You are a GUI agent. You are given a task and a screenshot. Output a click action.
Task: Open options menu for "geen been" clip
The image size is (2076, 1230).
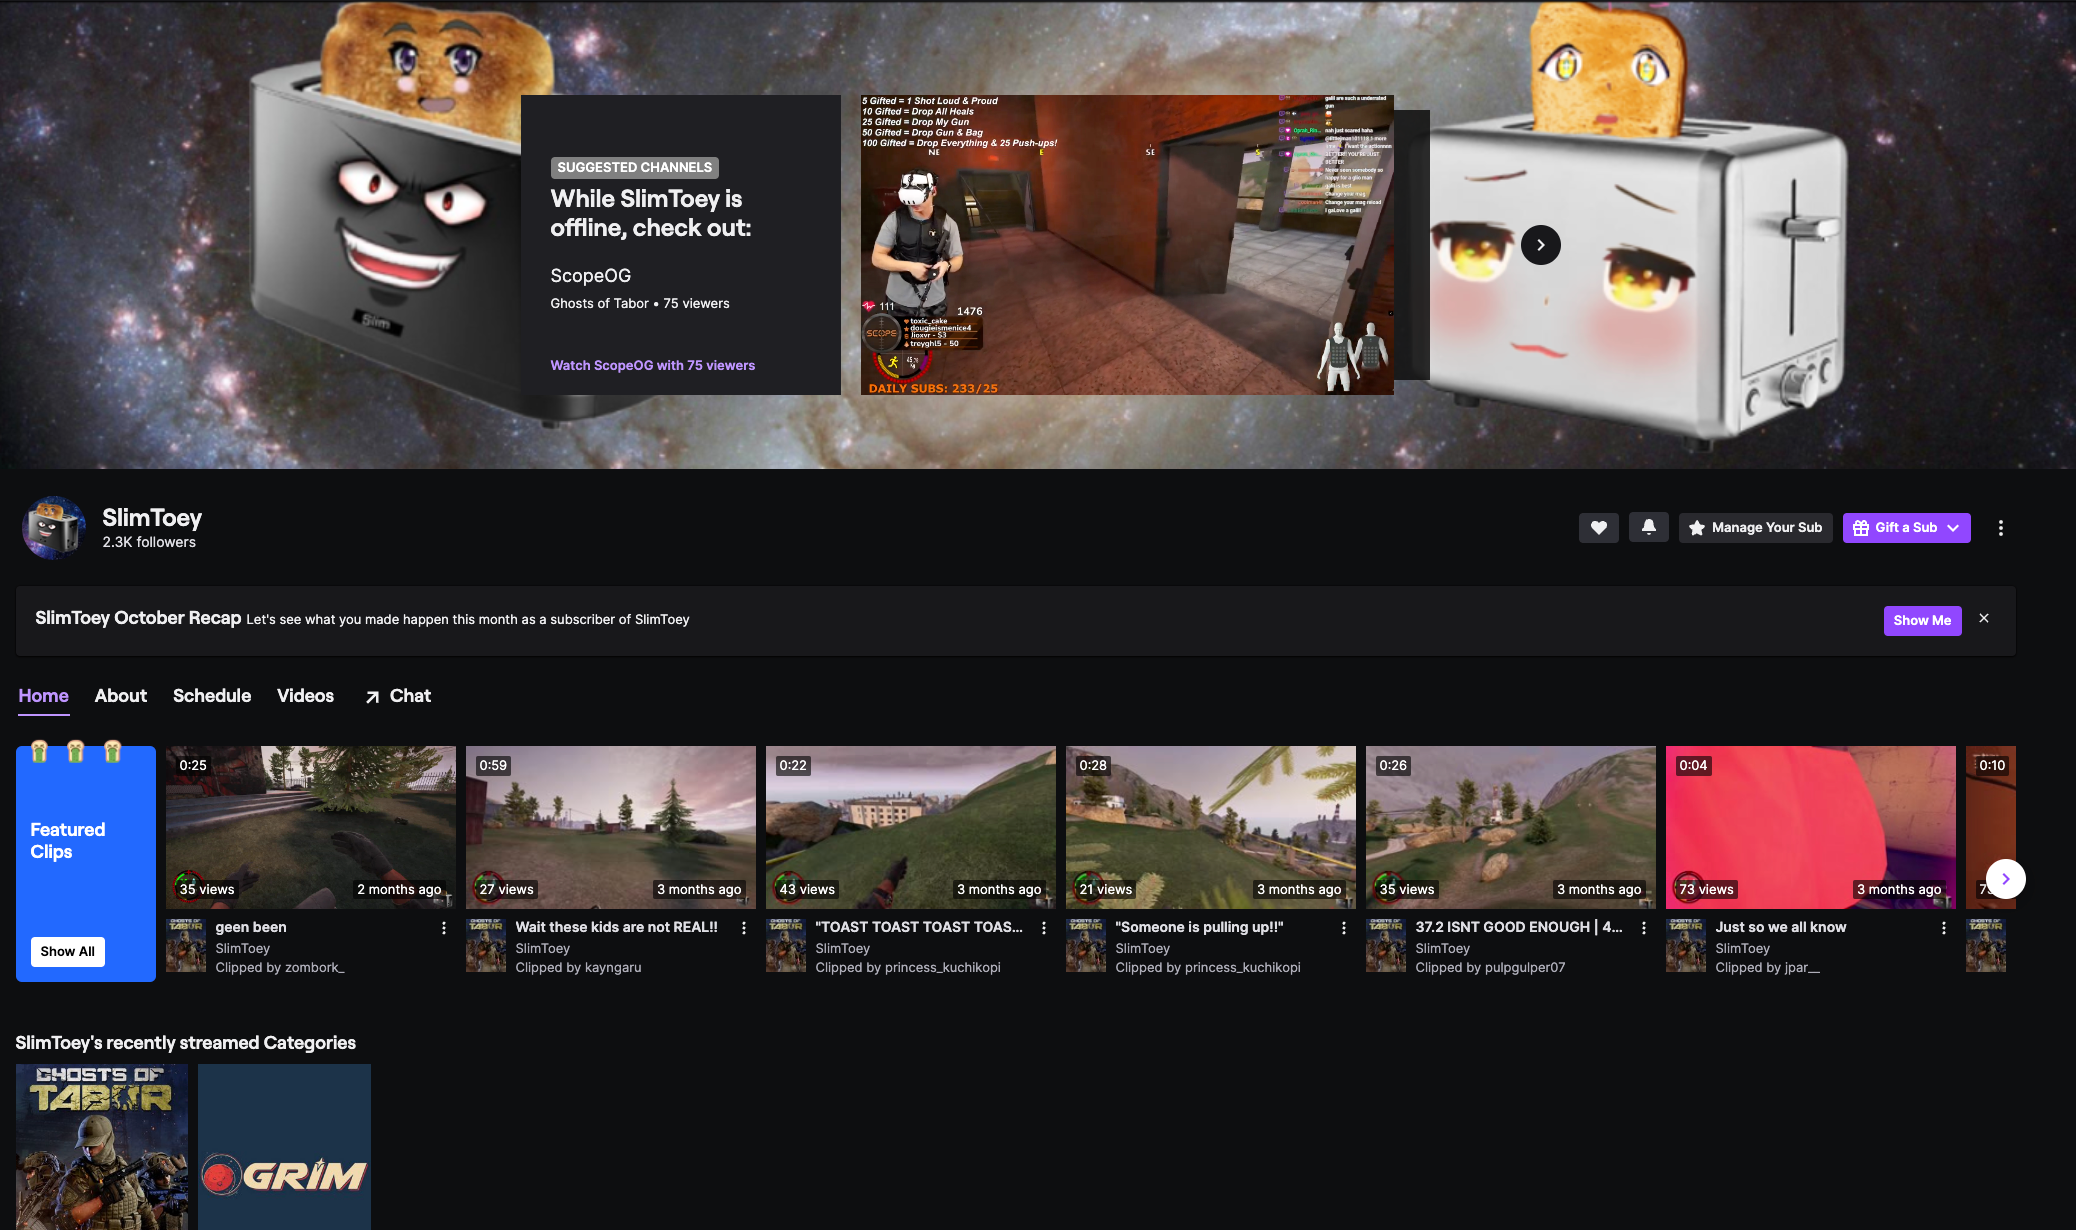pyautogui.click(x=443, y=928)
